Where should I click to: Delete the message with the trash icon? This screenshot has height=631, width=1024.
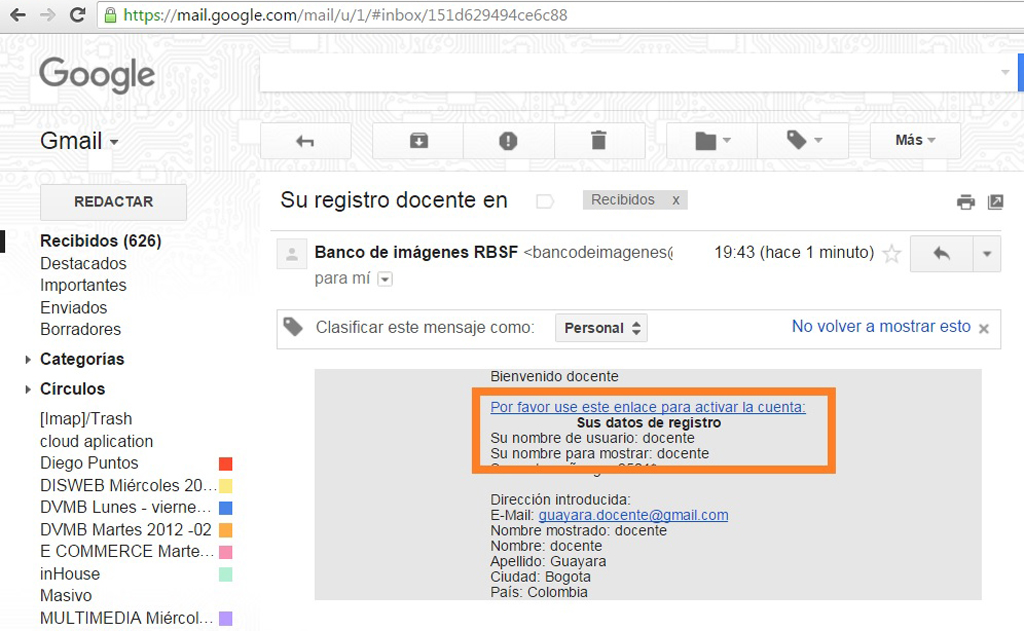598,141
